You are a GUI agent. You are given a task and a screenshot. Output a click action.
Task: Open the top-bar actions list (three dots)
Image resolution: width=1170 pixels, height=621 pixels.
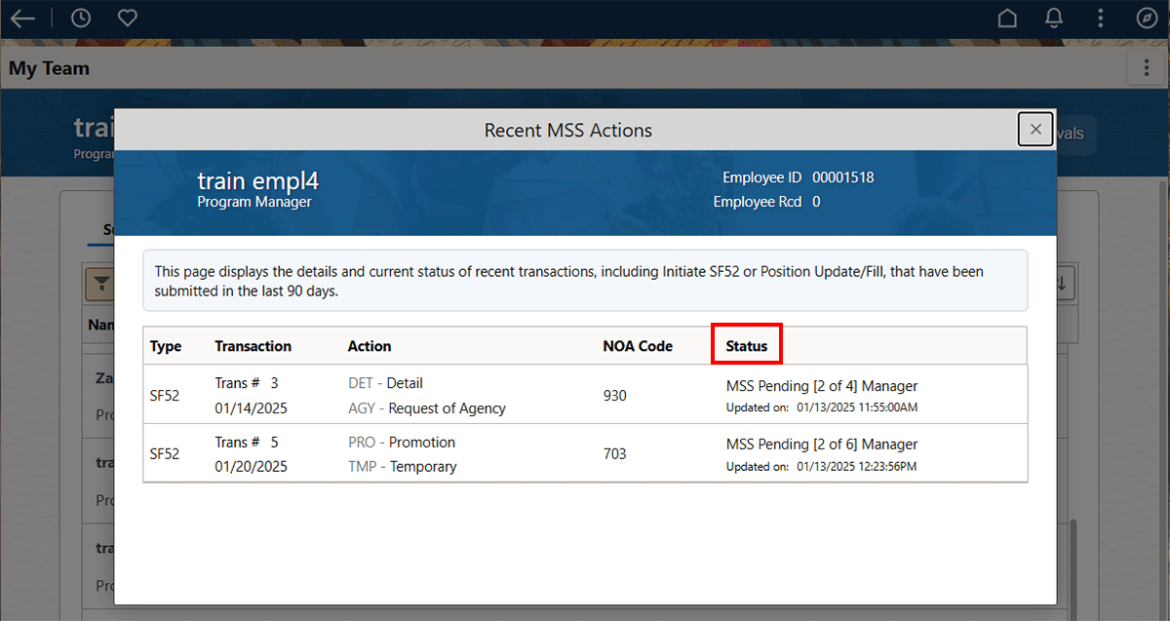[1100, 17]
